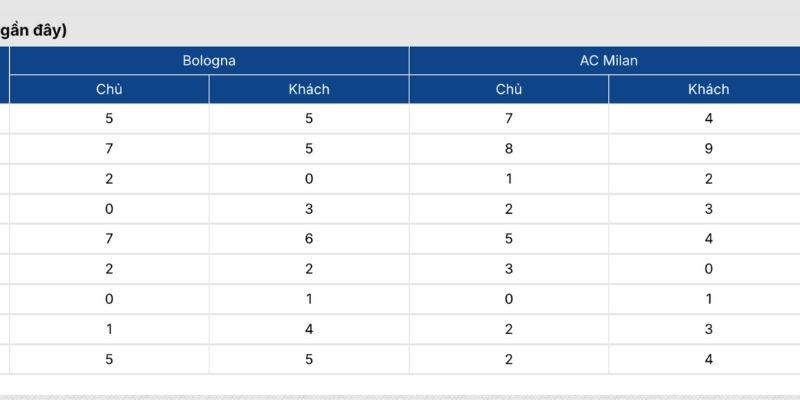Screen dimensions: 800x400
Task: Click value 5 in AC Milan Chủ column
Action: 509,239
